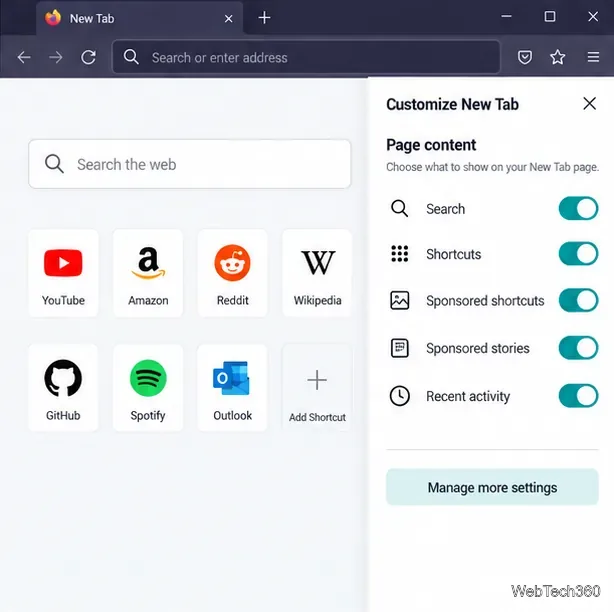Screen dimensions: 614x612
Task: Click into Search the web box
Action: pos(190,164)
